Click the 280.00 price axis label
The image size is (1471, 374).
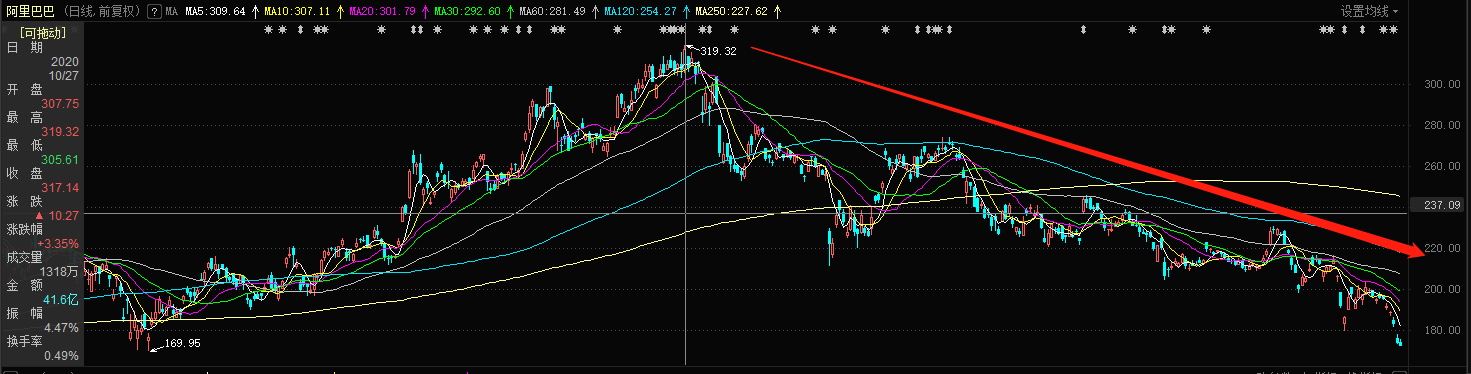pos(1441,126)
